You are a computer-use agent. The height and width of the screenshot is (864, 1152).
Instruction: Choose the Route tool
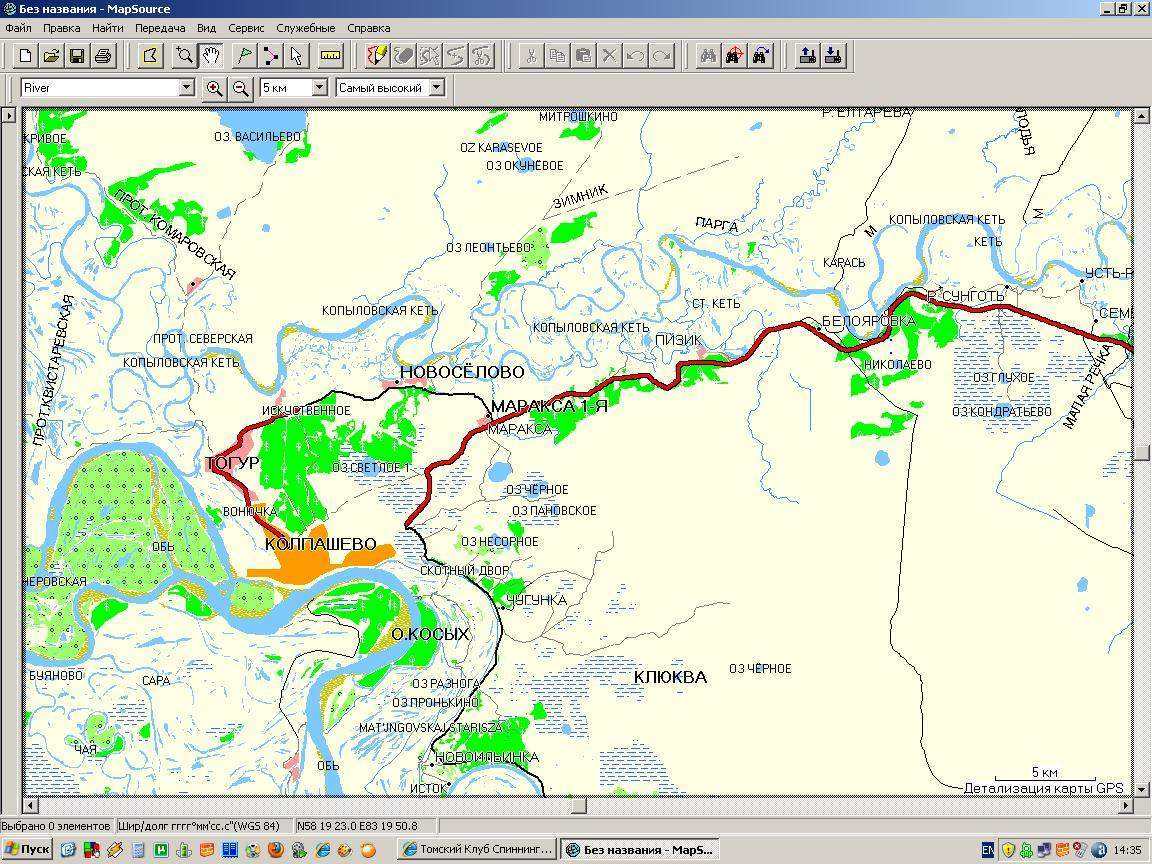(270, 56)
